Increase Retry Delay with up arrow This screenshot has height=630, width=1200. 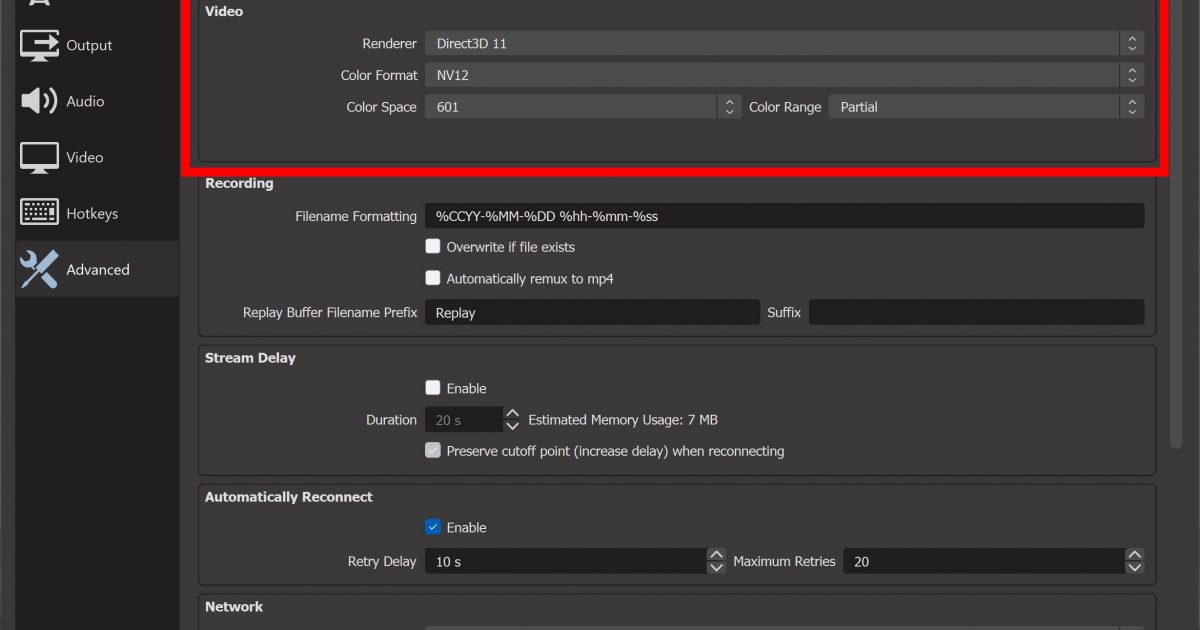[716, 555]
